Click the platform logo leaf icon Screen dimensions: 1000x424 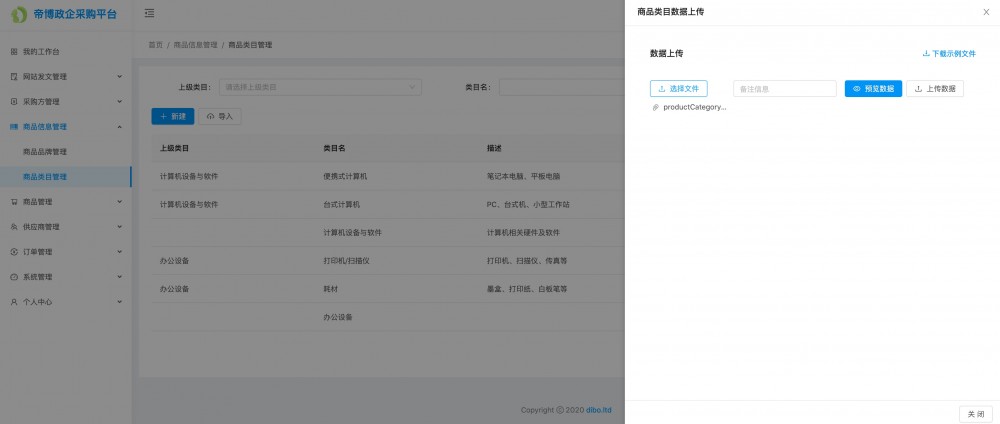18,14
